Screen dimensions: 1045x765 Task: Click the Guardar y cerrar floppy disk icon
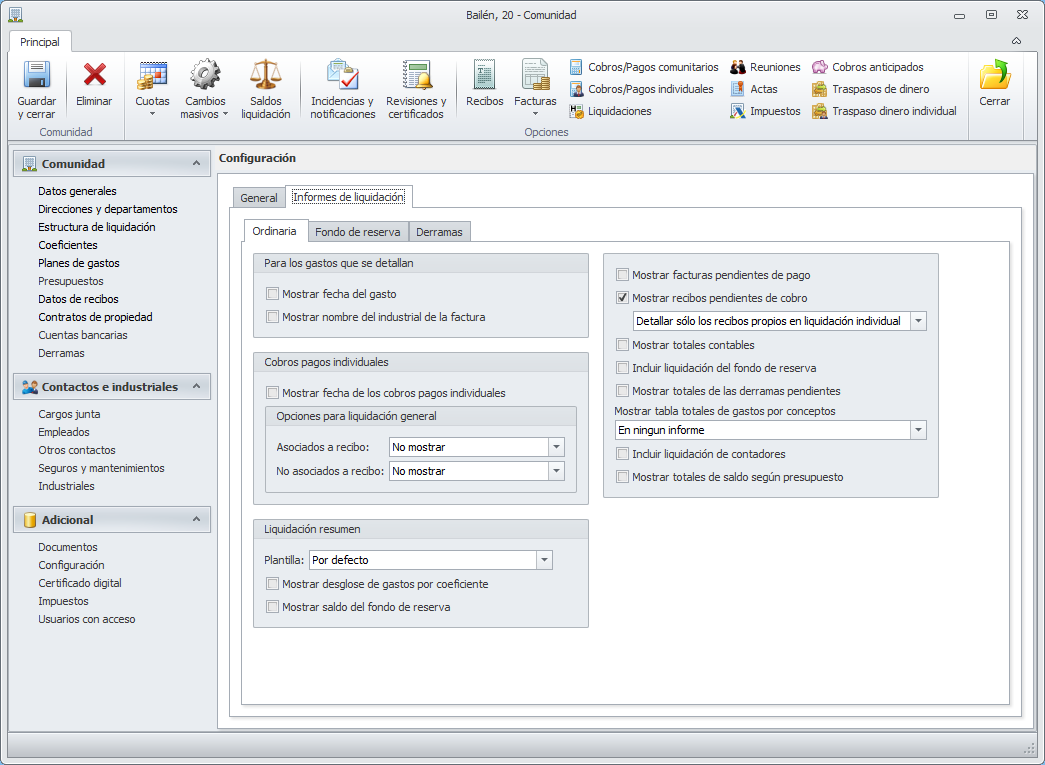pos(37,76)
